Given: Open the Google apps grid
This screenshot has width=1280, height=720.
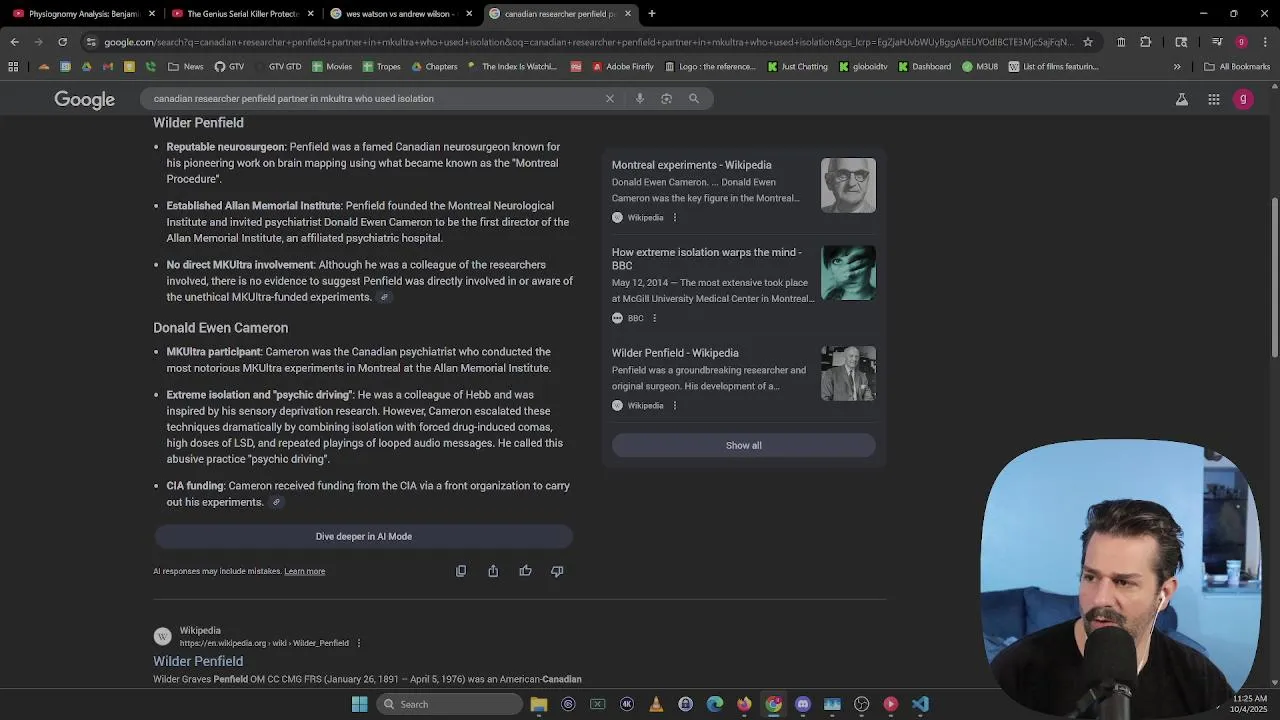Looking at the screenshot, I should pos(1214,99).
